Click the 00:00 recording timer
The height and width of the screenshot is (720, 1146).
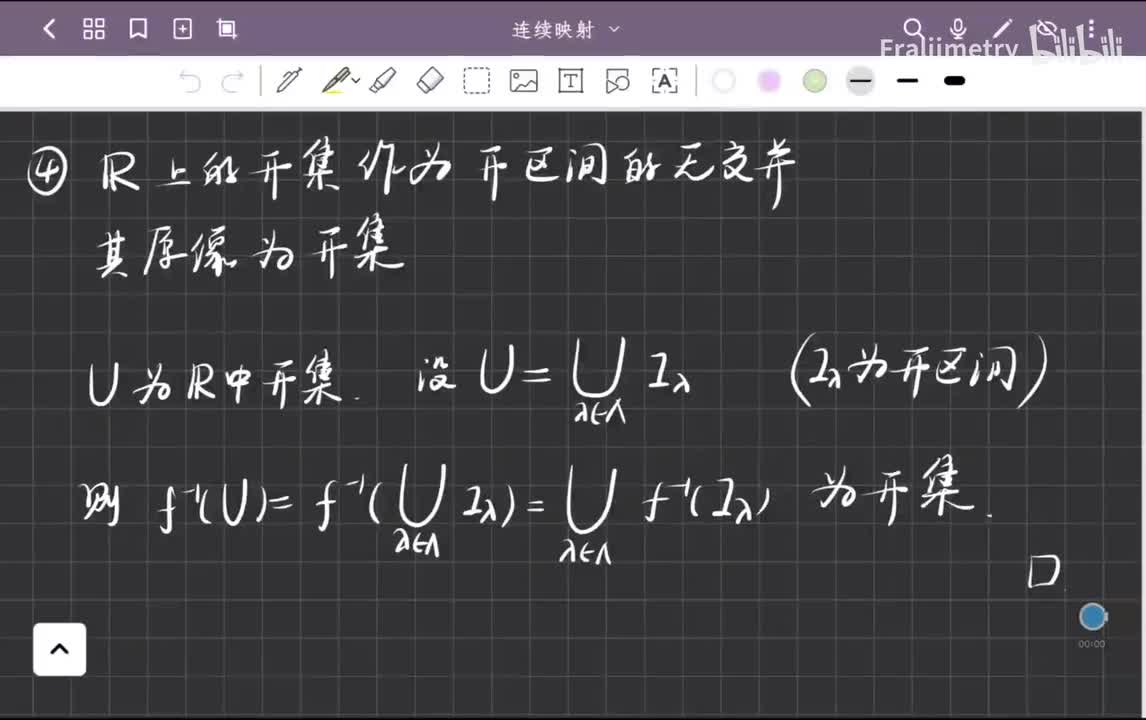(x=1091, y=644)
